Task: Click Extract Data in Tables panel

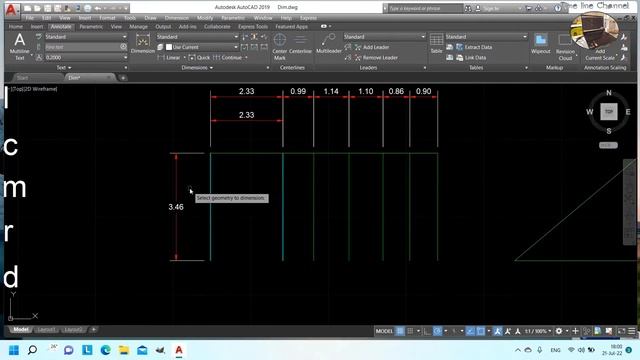Action: [474, 47]
